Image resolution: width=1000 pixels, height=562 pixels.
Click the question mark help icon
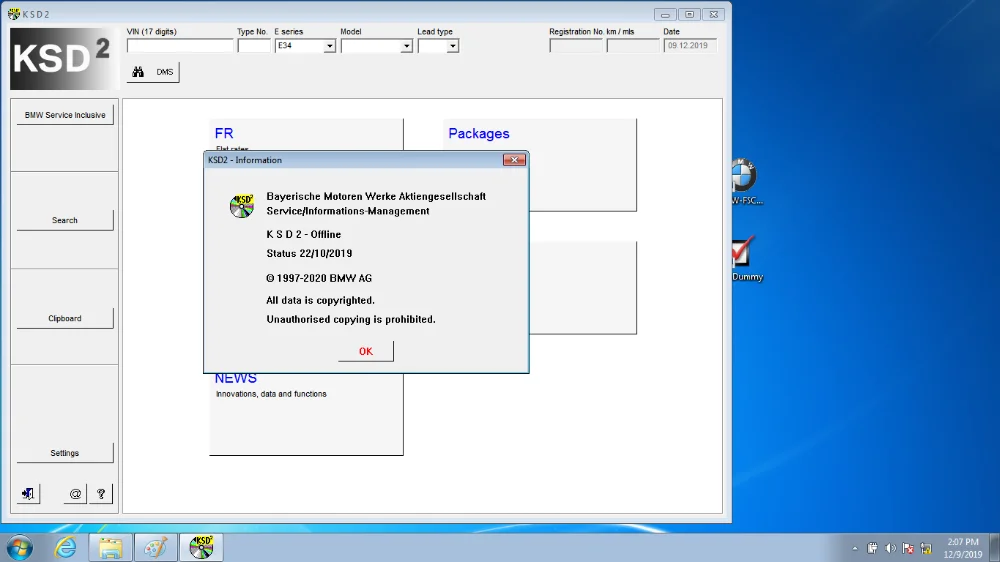(101, 494)
